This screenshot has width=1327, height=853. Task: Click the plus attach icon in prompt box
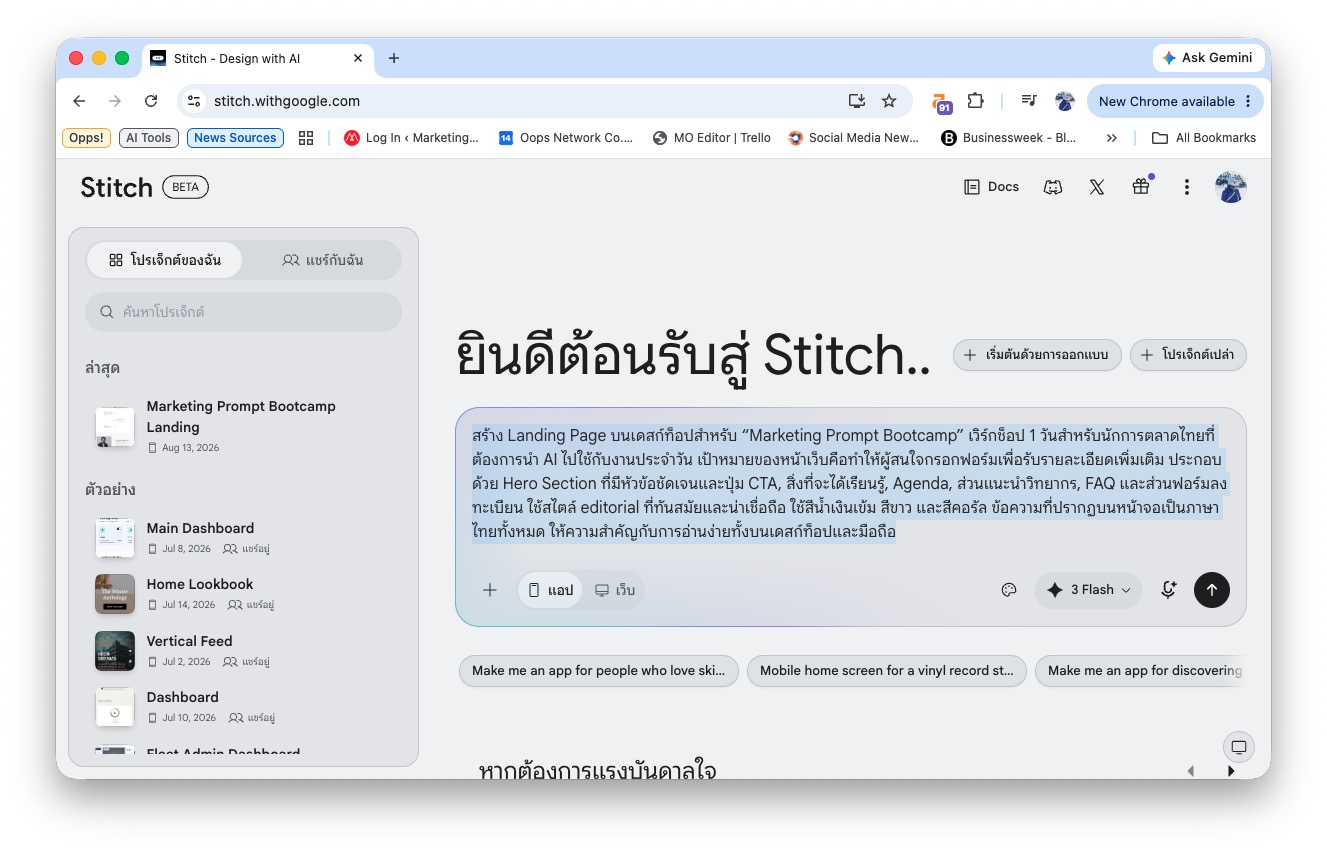490,590
